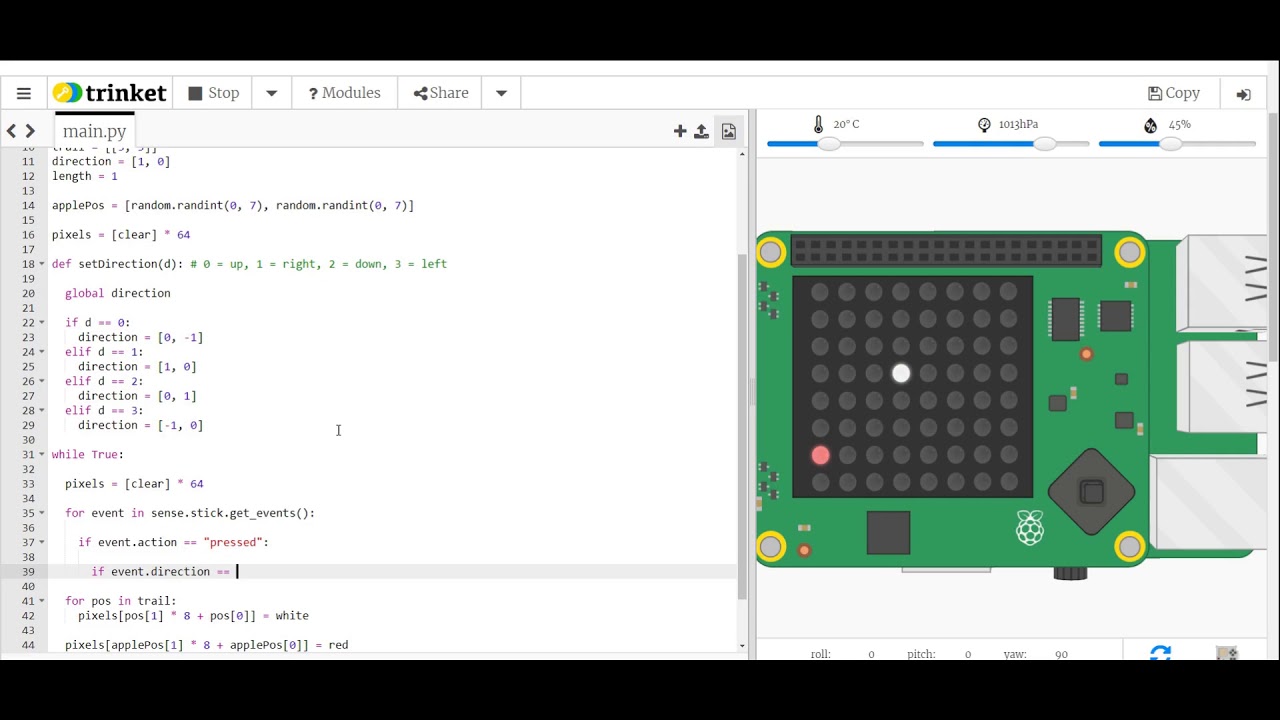
Task: Click the '45%' humidity reading
Action: (x=1180, y=124)
